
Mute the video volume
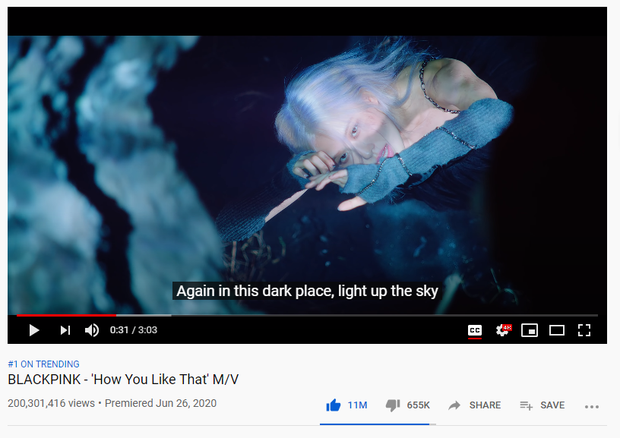tap(92, 330)
